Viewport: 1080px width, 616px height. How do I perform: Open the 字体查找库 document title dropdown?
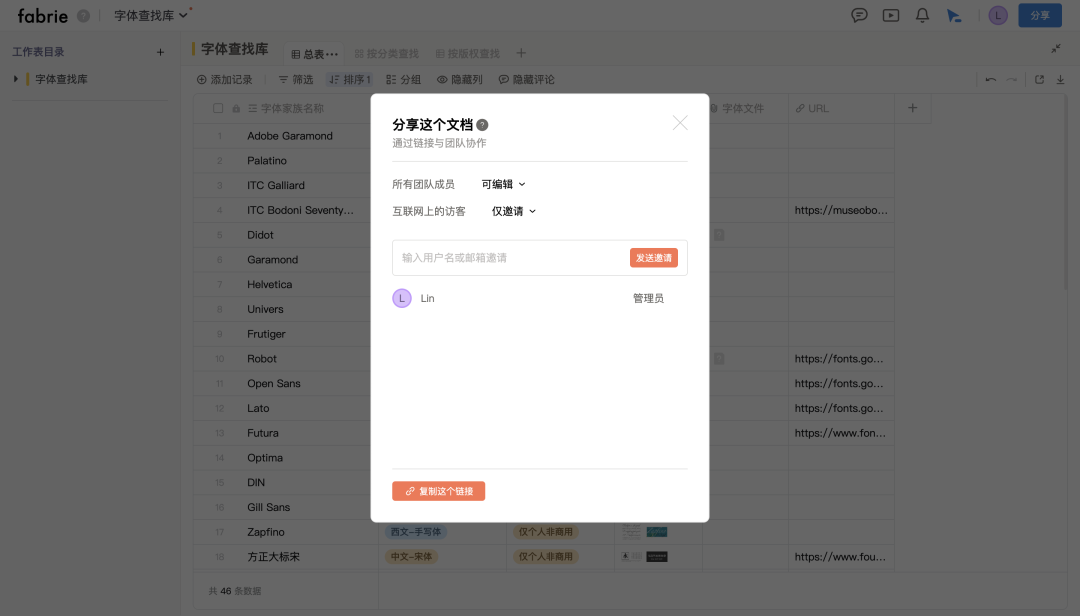tap(151, 15)
